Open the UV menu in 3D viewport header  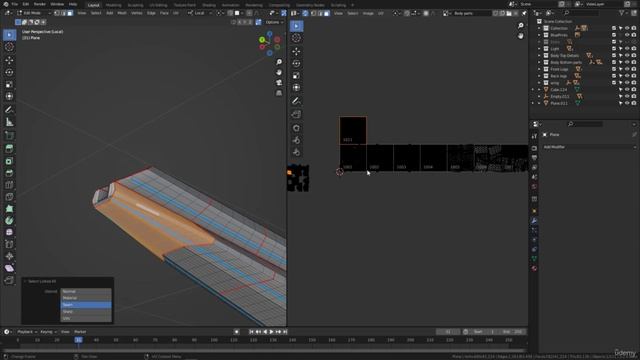coord(176,13)
